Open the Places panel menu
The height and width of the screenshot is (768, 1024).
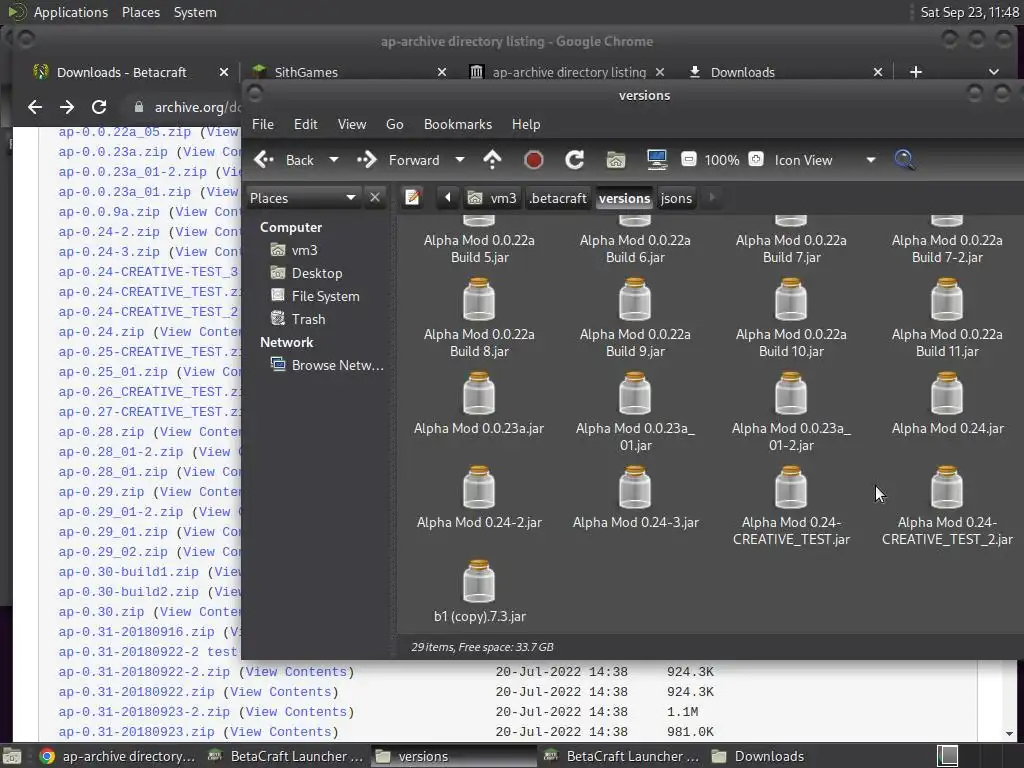tap(140, 12)
